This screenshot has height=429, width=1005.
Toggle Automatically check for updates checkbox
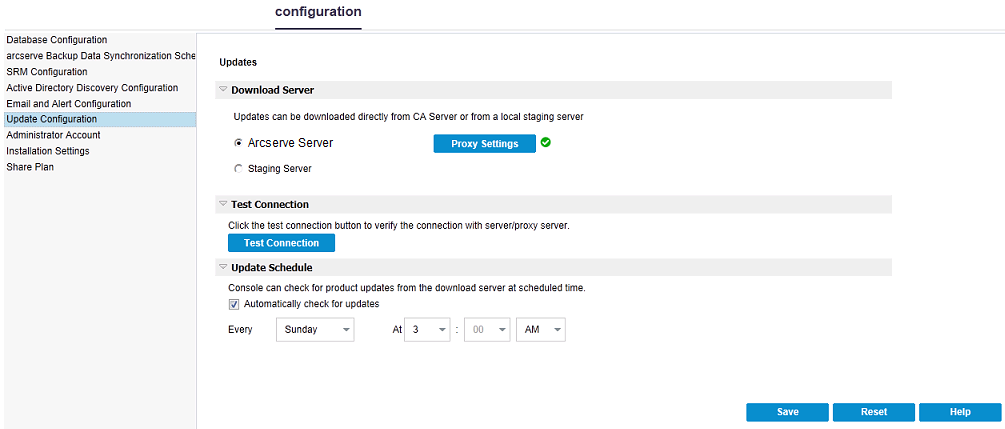click(235, 304)
